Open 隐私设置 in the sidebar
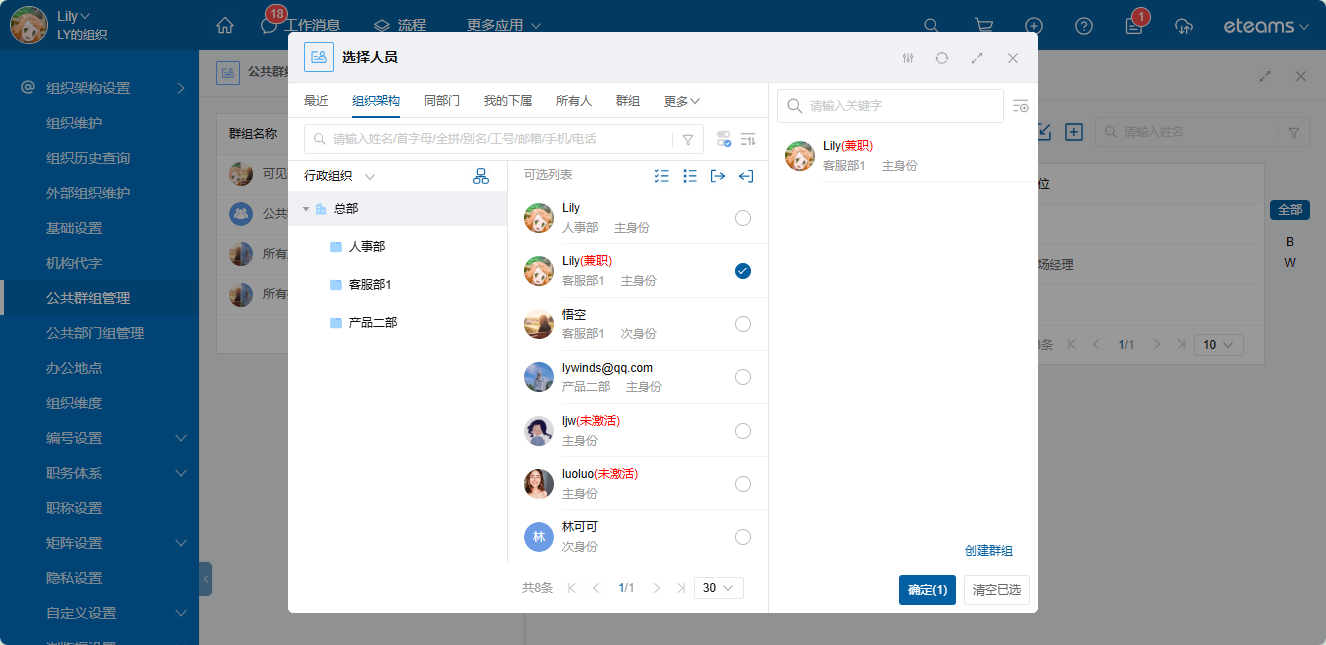 74,578
